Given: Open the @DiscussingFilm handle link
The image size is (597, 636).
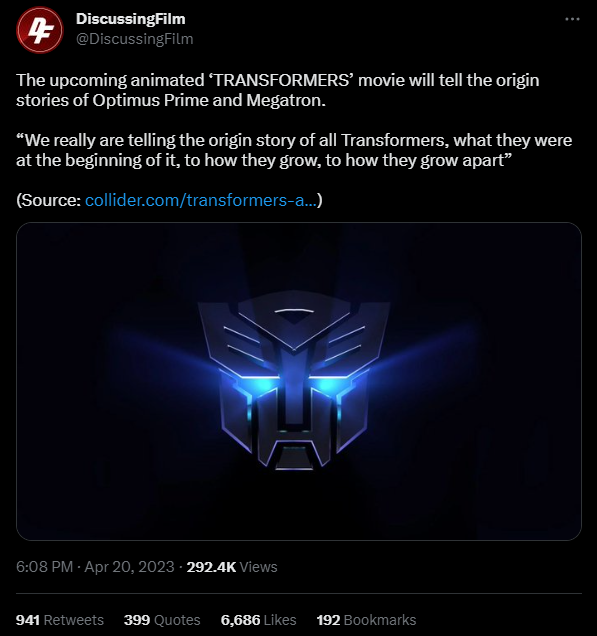Looking at the screenshot, I should point(135,39).
